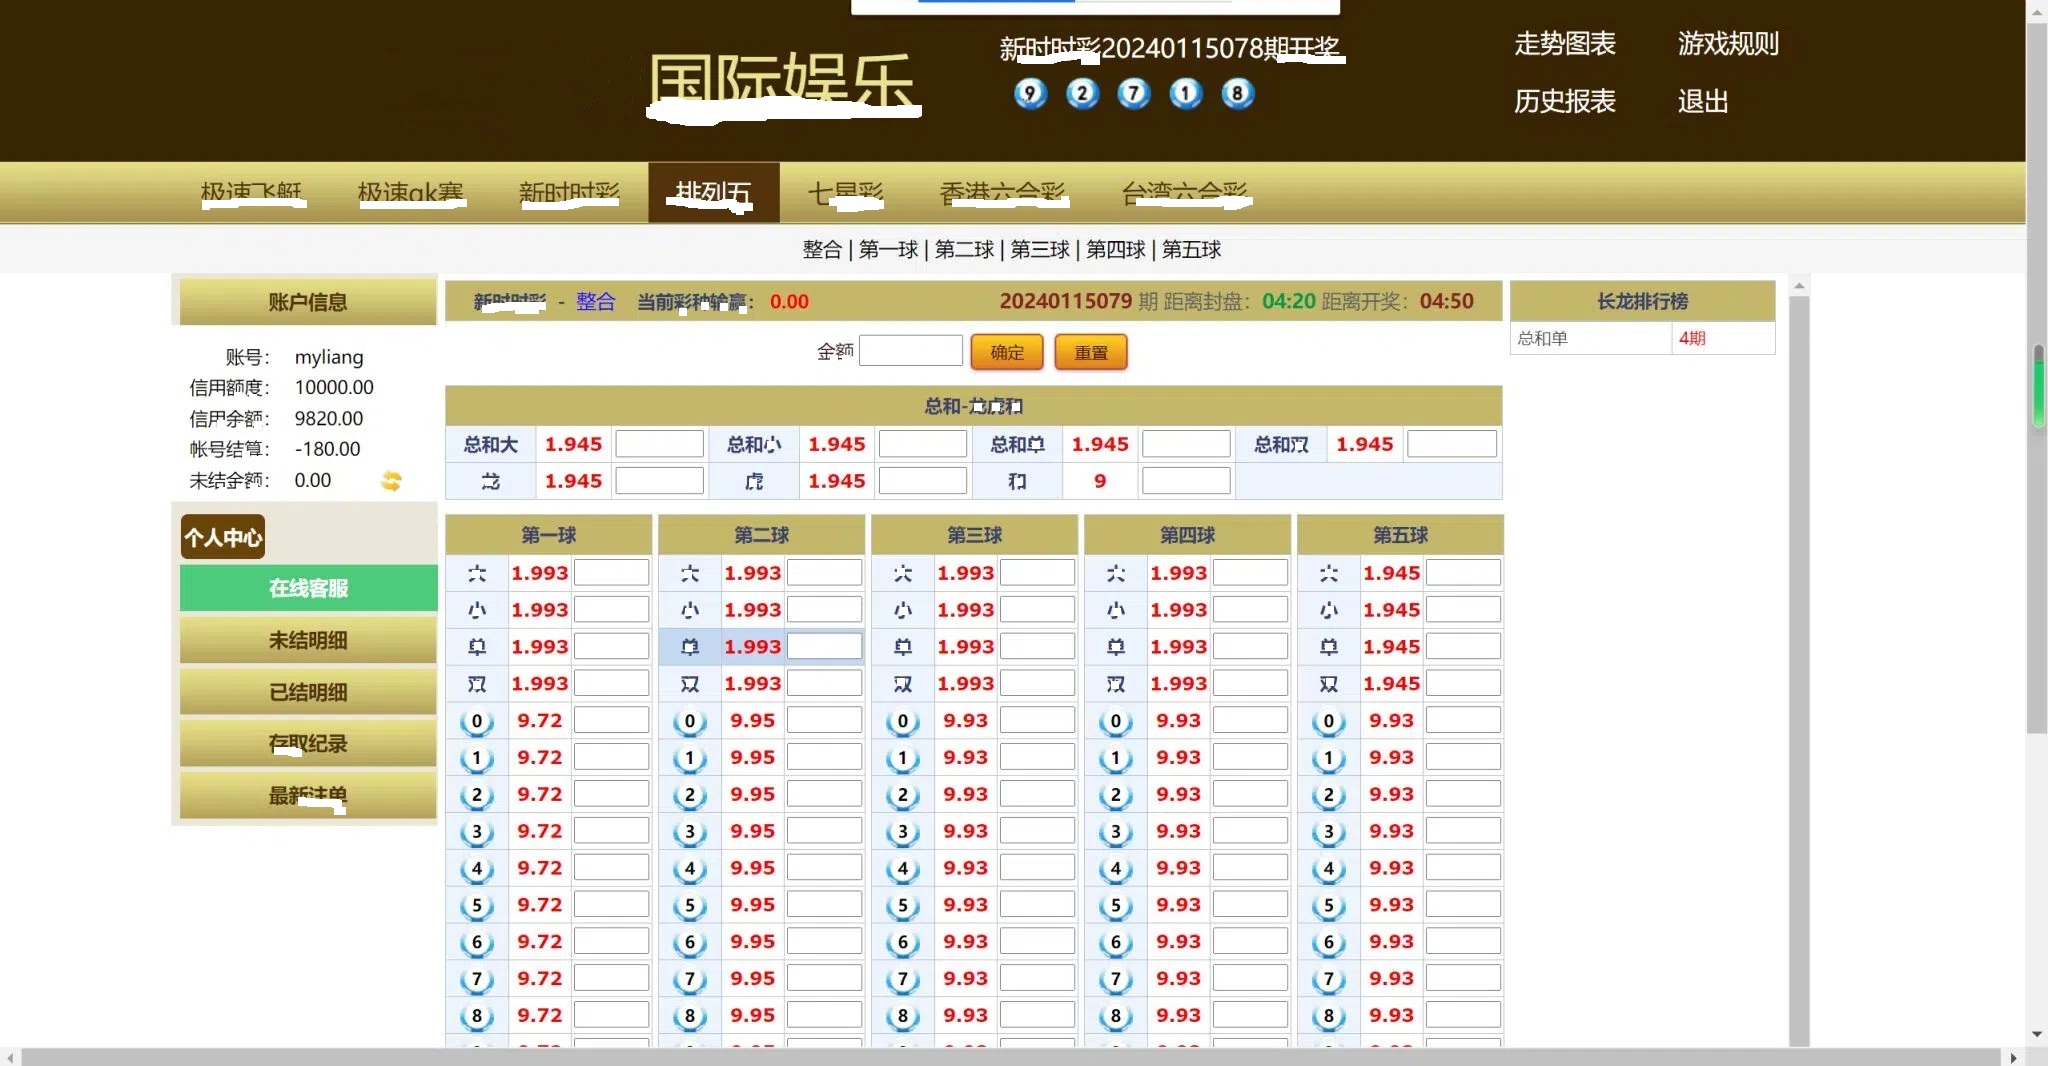Select the 第五球 sub-menu link
Screen dimensions: 2048x1066
point(1192,250)
